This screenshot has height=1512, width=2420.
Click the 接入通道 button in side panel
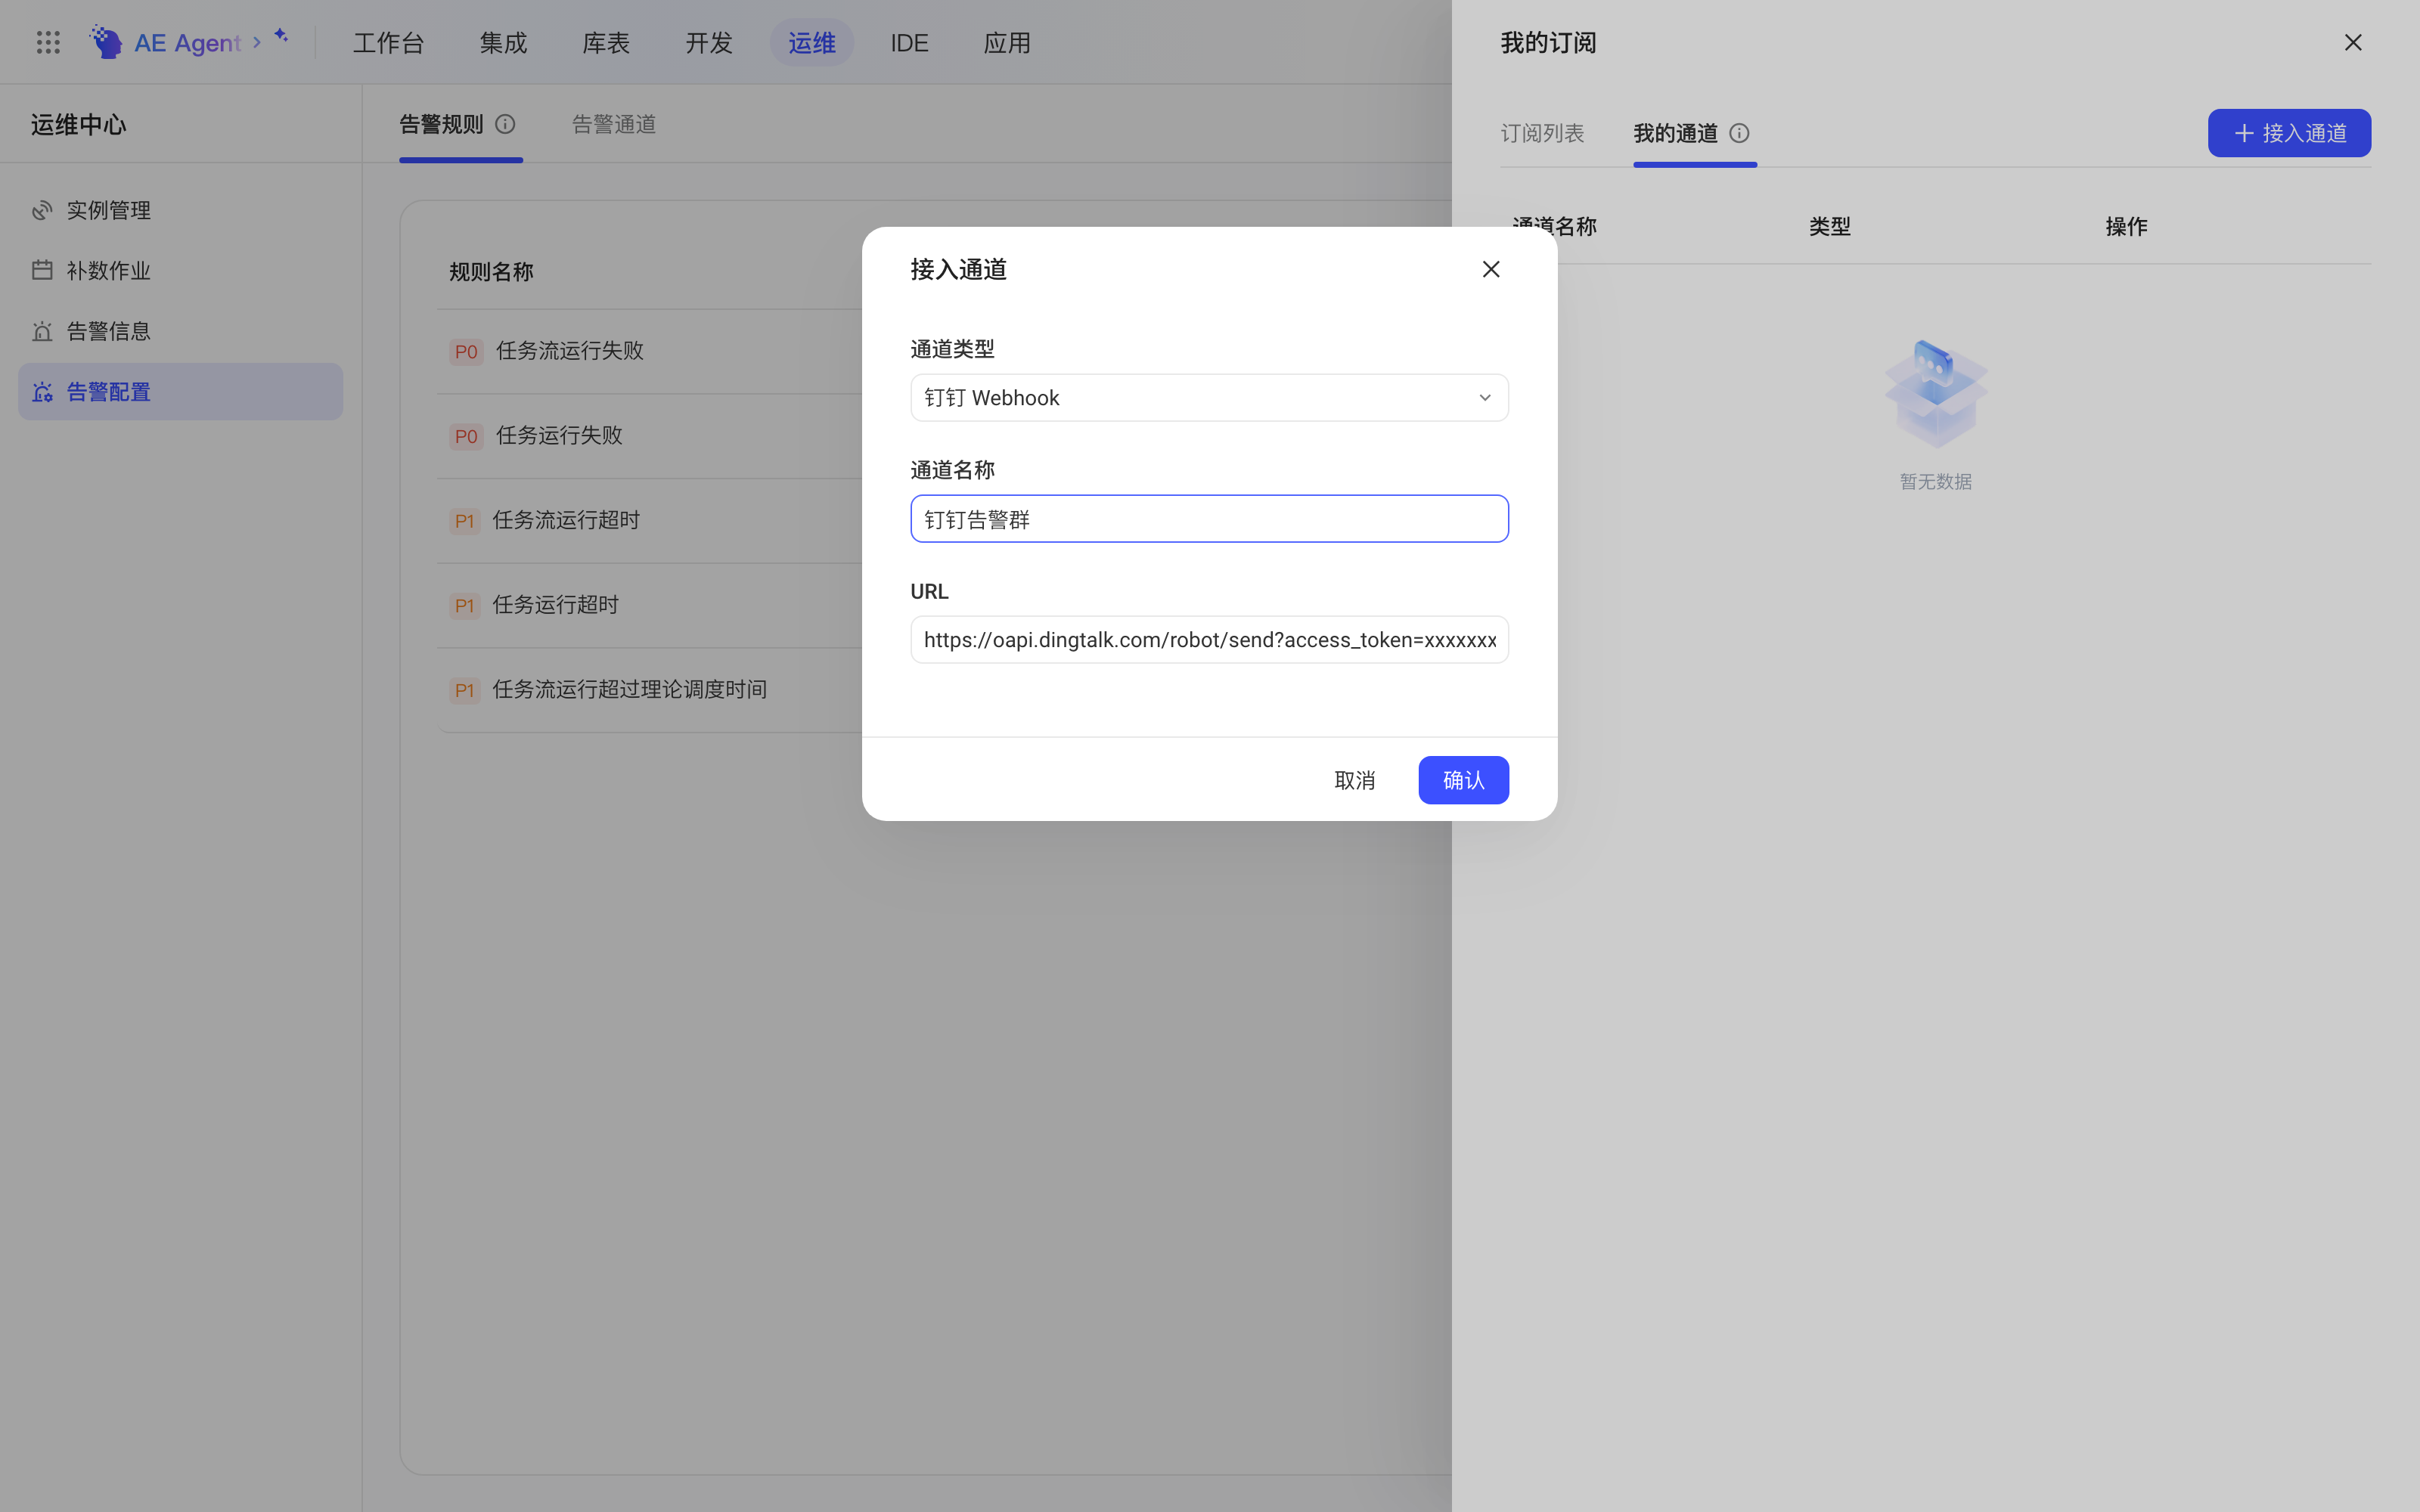pos(2289,133)
